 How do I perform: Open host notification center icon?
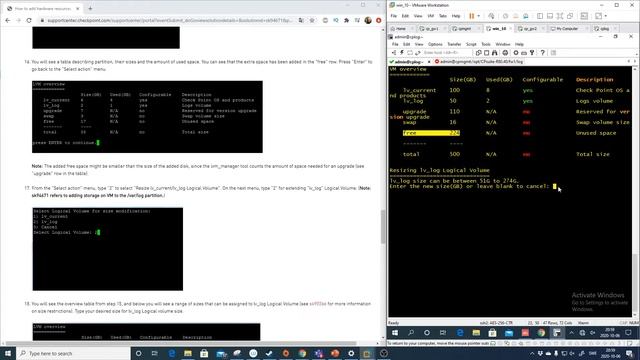(x=629, y=353)
